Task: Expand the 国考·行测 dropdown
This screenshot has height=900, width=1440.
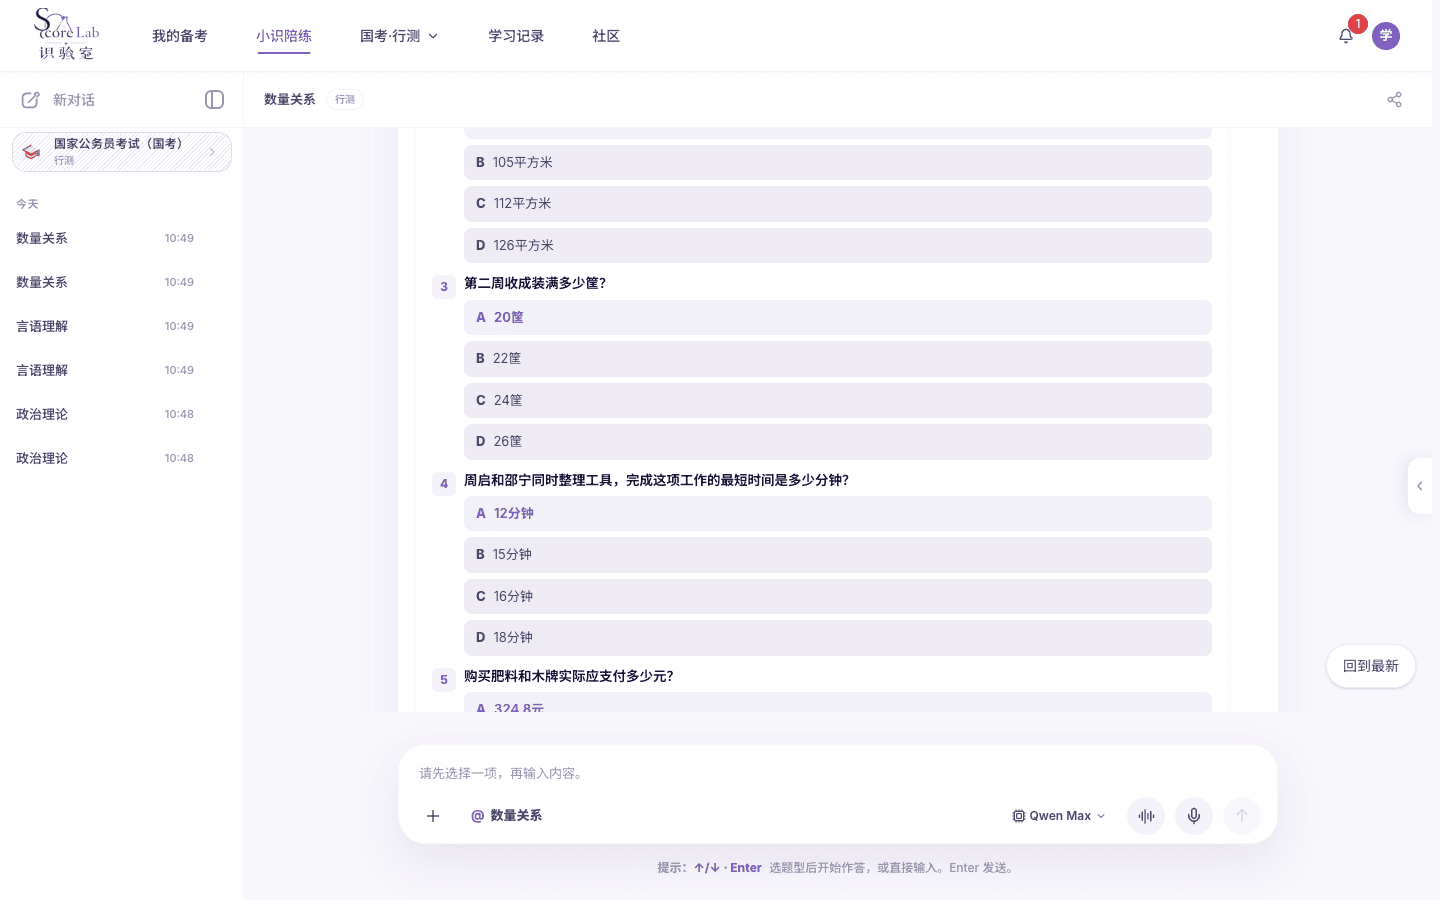Action: click(x=399, y=36)
